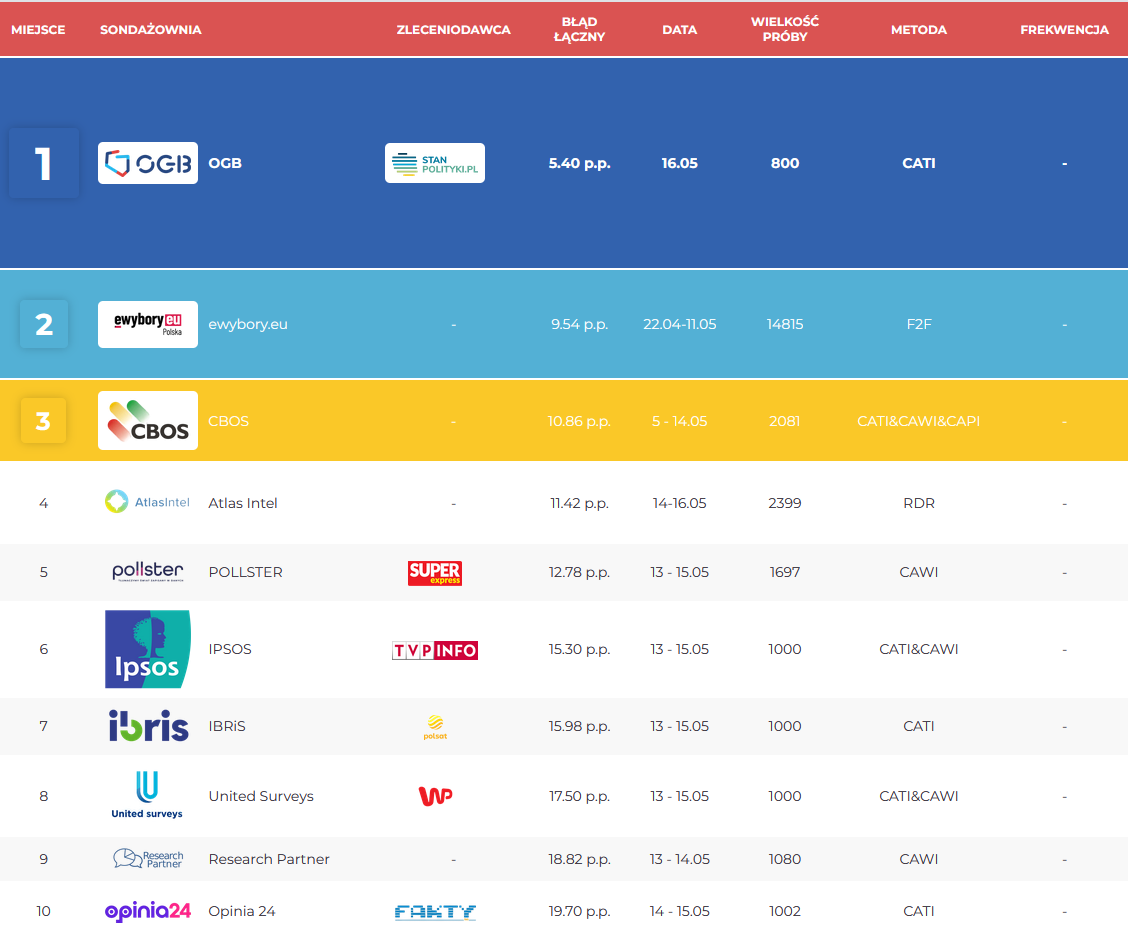Viewport: 1128px width, 944px height.
Task: Click the Super Express sponsor logo
Action: pos(435,573)
